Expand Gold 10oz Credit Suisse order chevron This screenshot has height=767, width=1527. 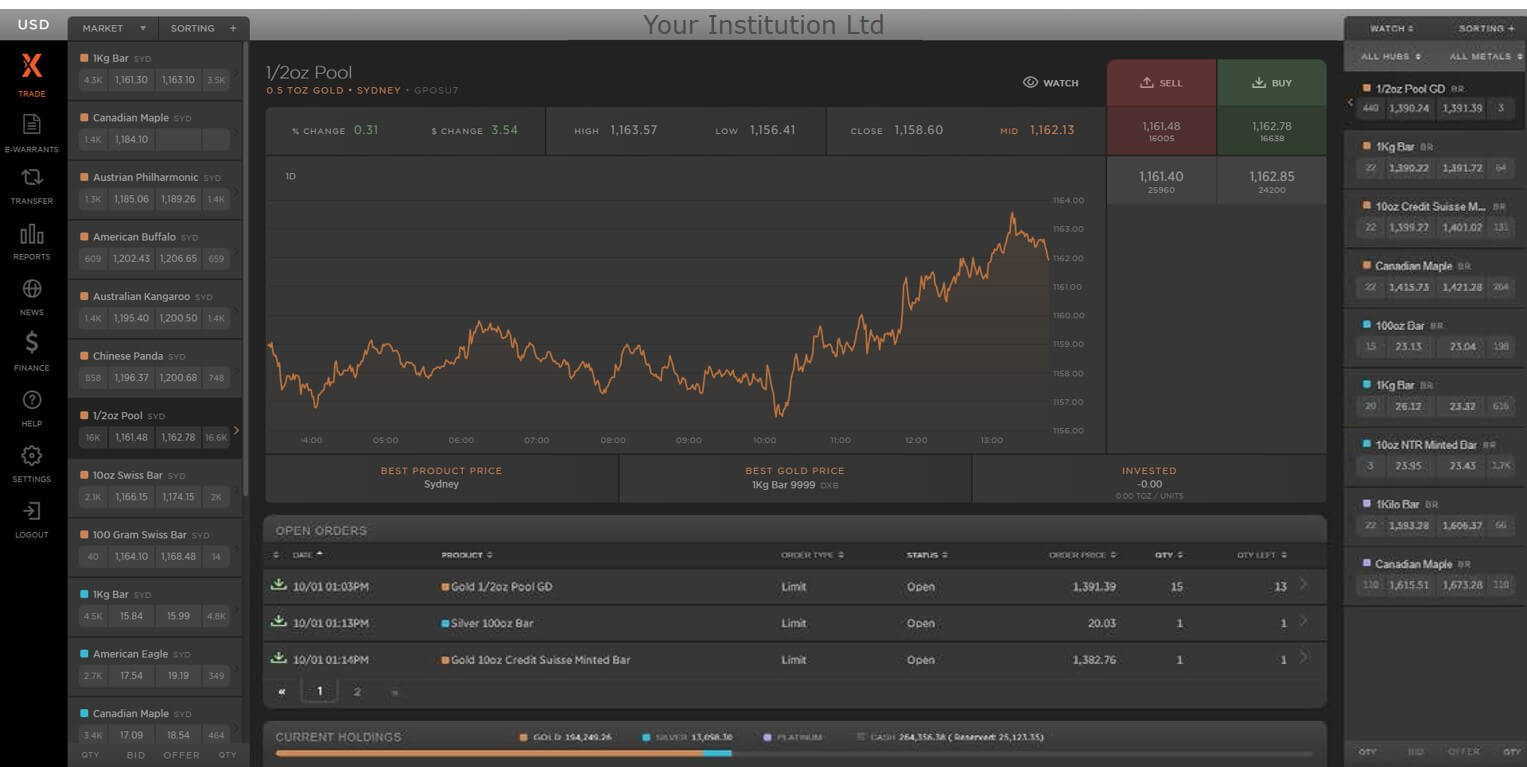pyautogui.click(x=1302, y=657)
